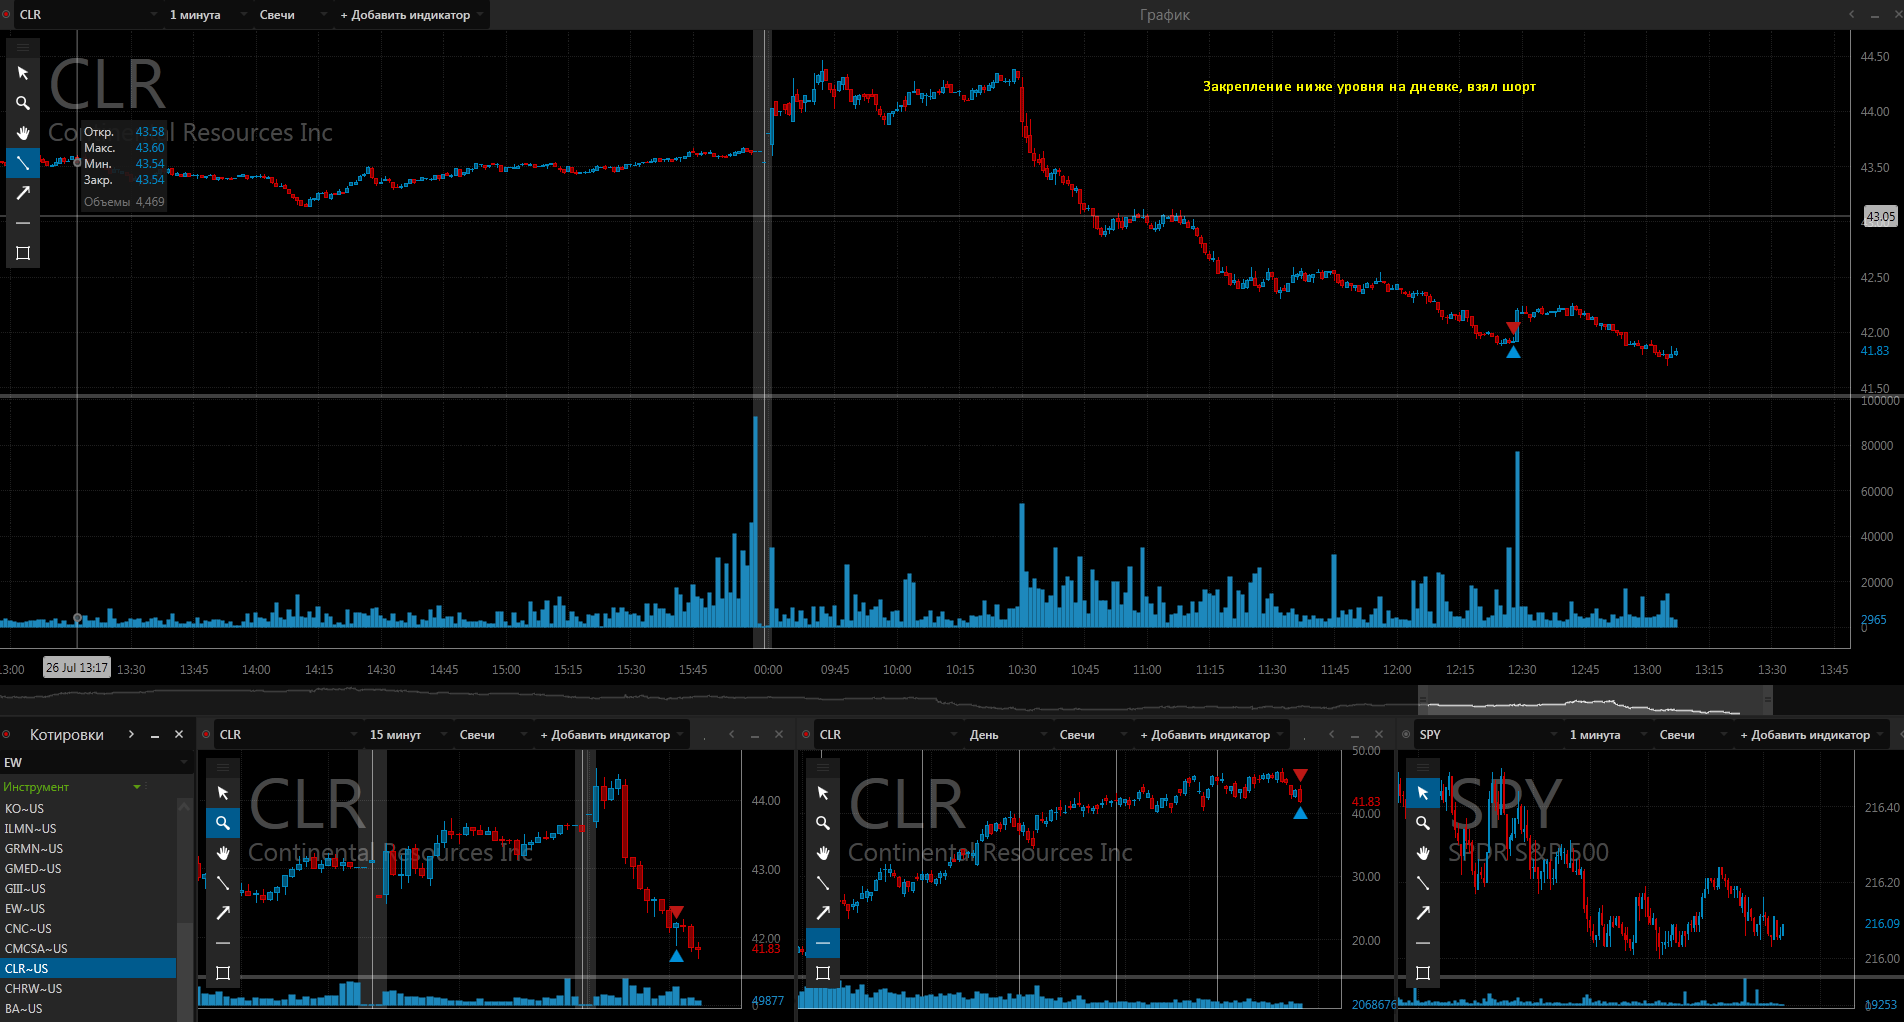The image size is (1904, 1022).
Task: Select the arrow tool in the 15-minute CLR chart
Action: pyautogui.click(x=223, y=913)
